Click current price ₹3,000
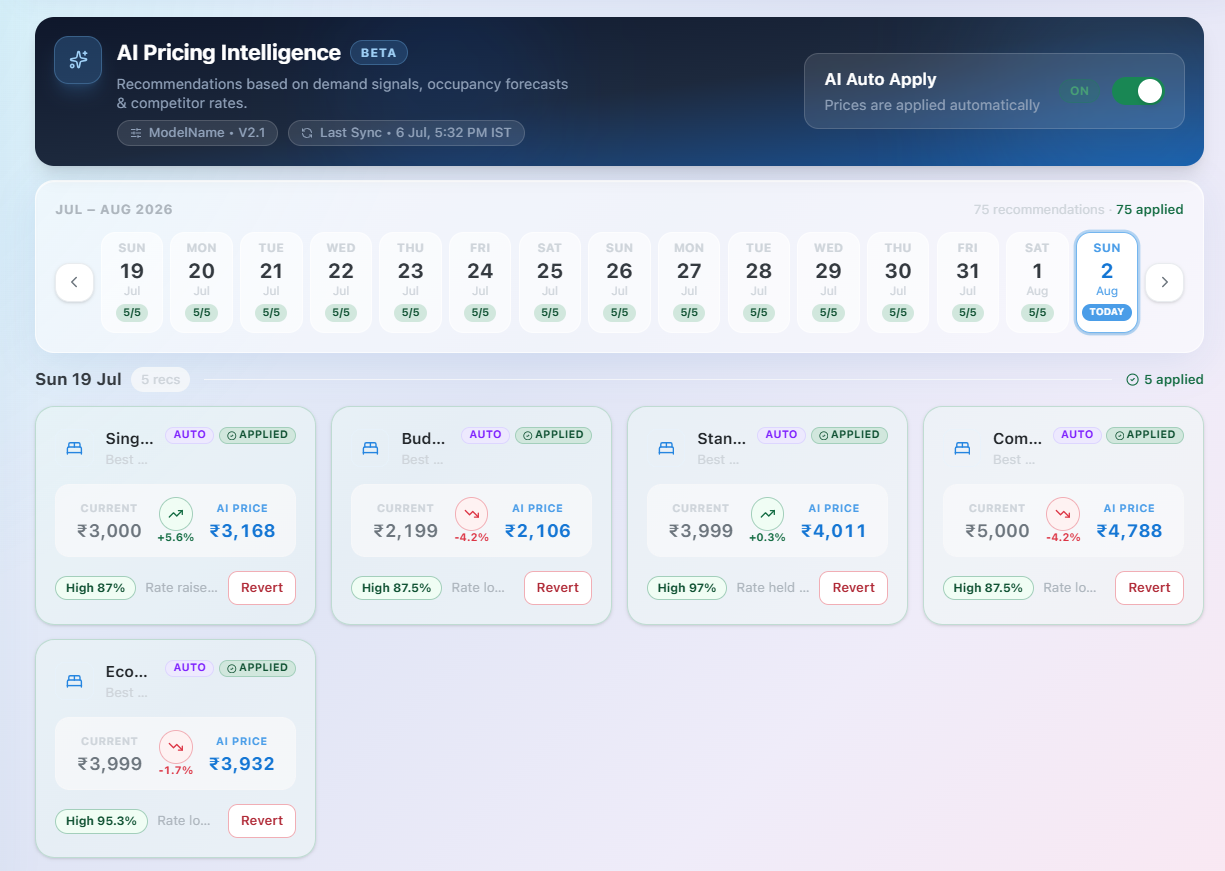This screenshot has height=871, width=1225. click(110, 531)
